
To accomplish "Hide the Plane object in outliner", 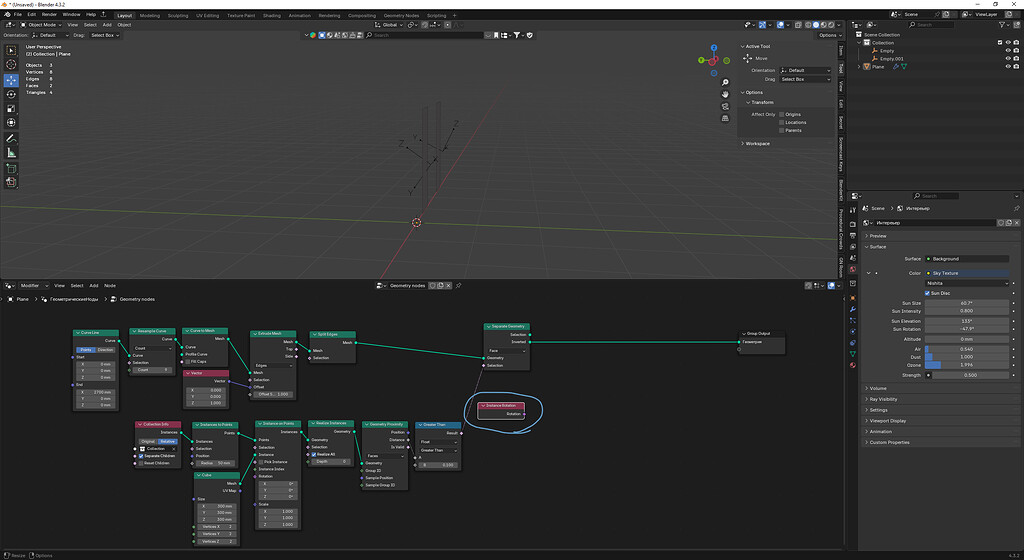I will [1008, 67].
